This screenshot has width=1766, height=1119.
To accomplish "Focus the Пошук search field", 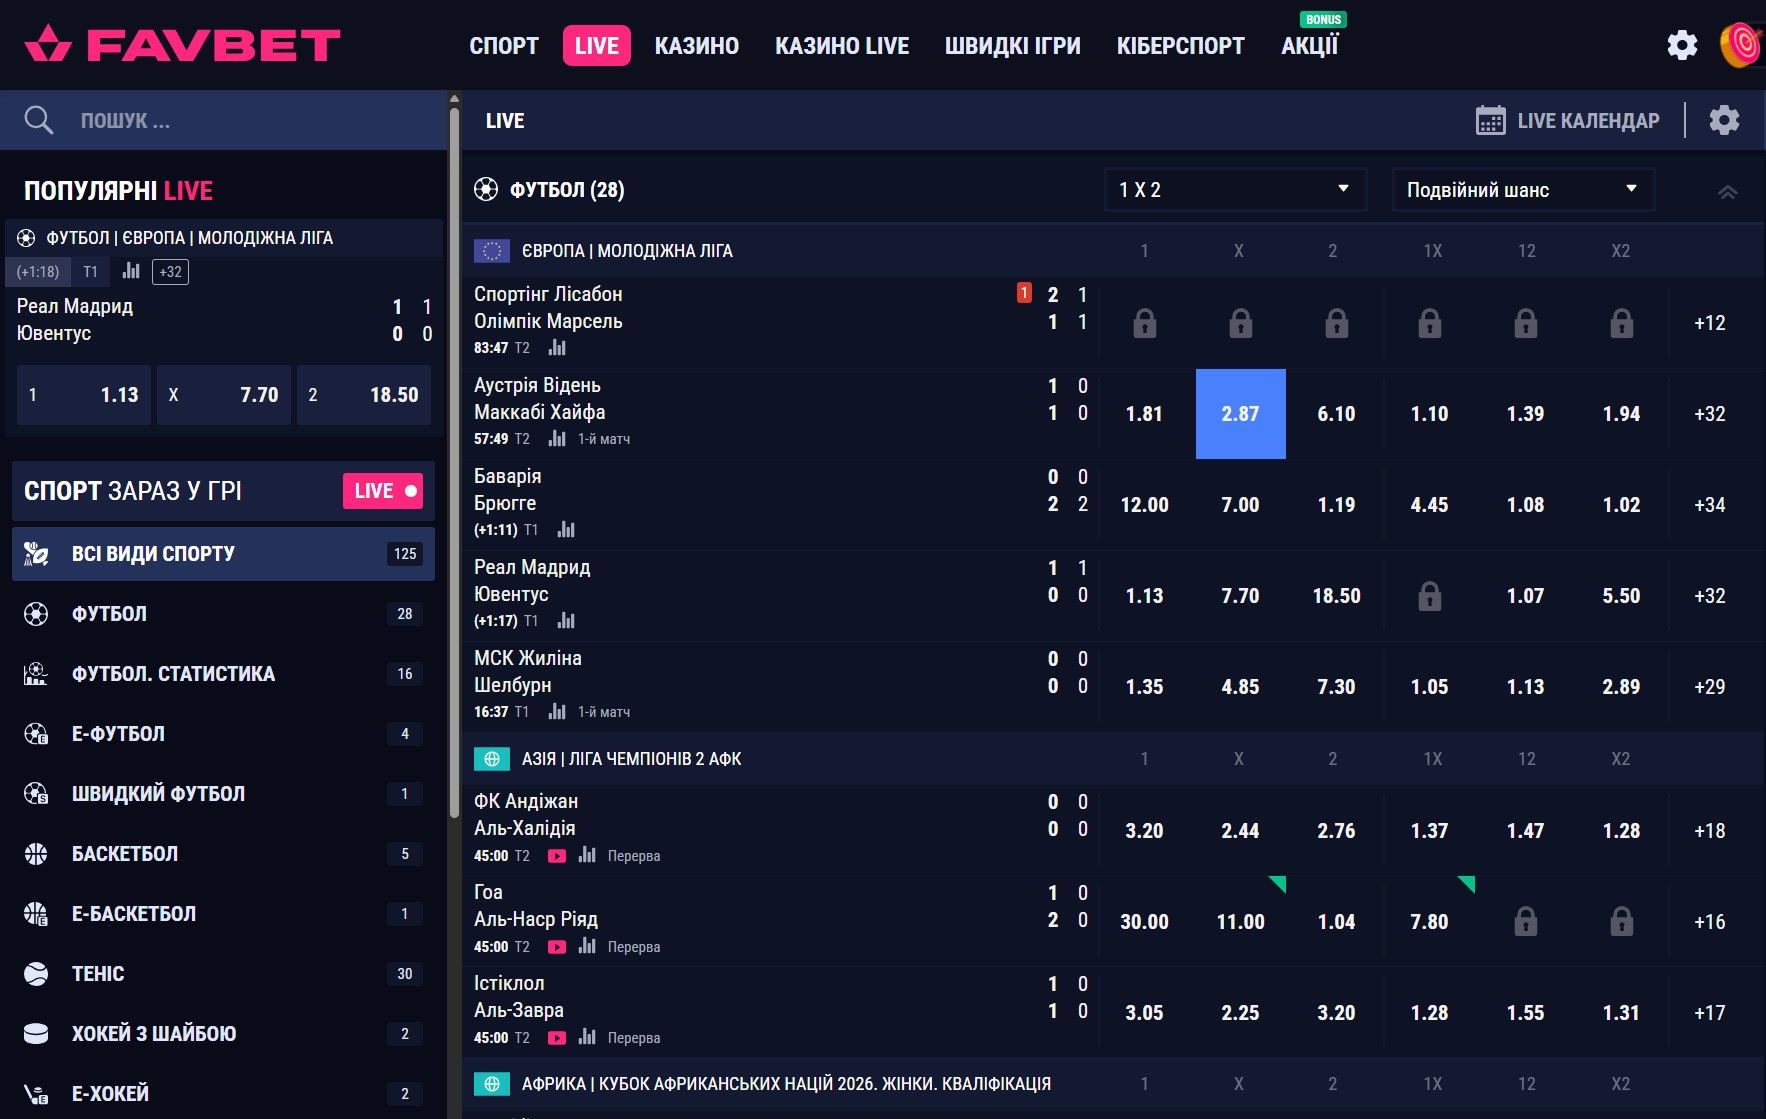I will (x=250, y=120).
